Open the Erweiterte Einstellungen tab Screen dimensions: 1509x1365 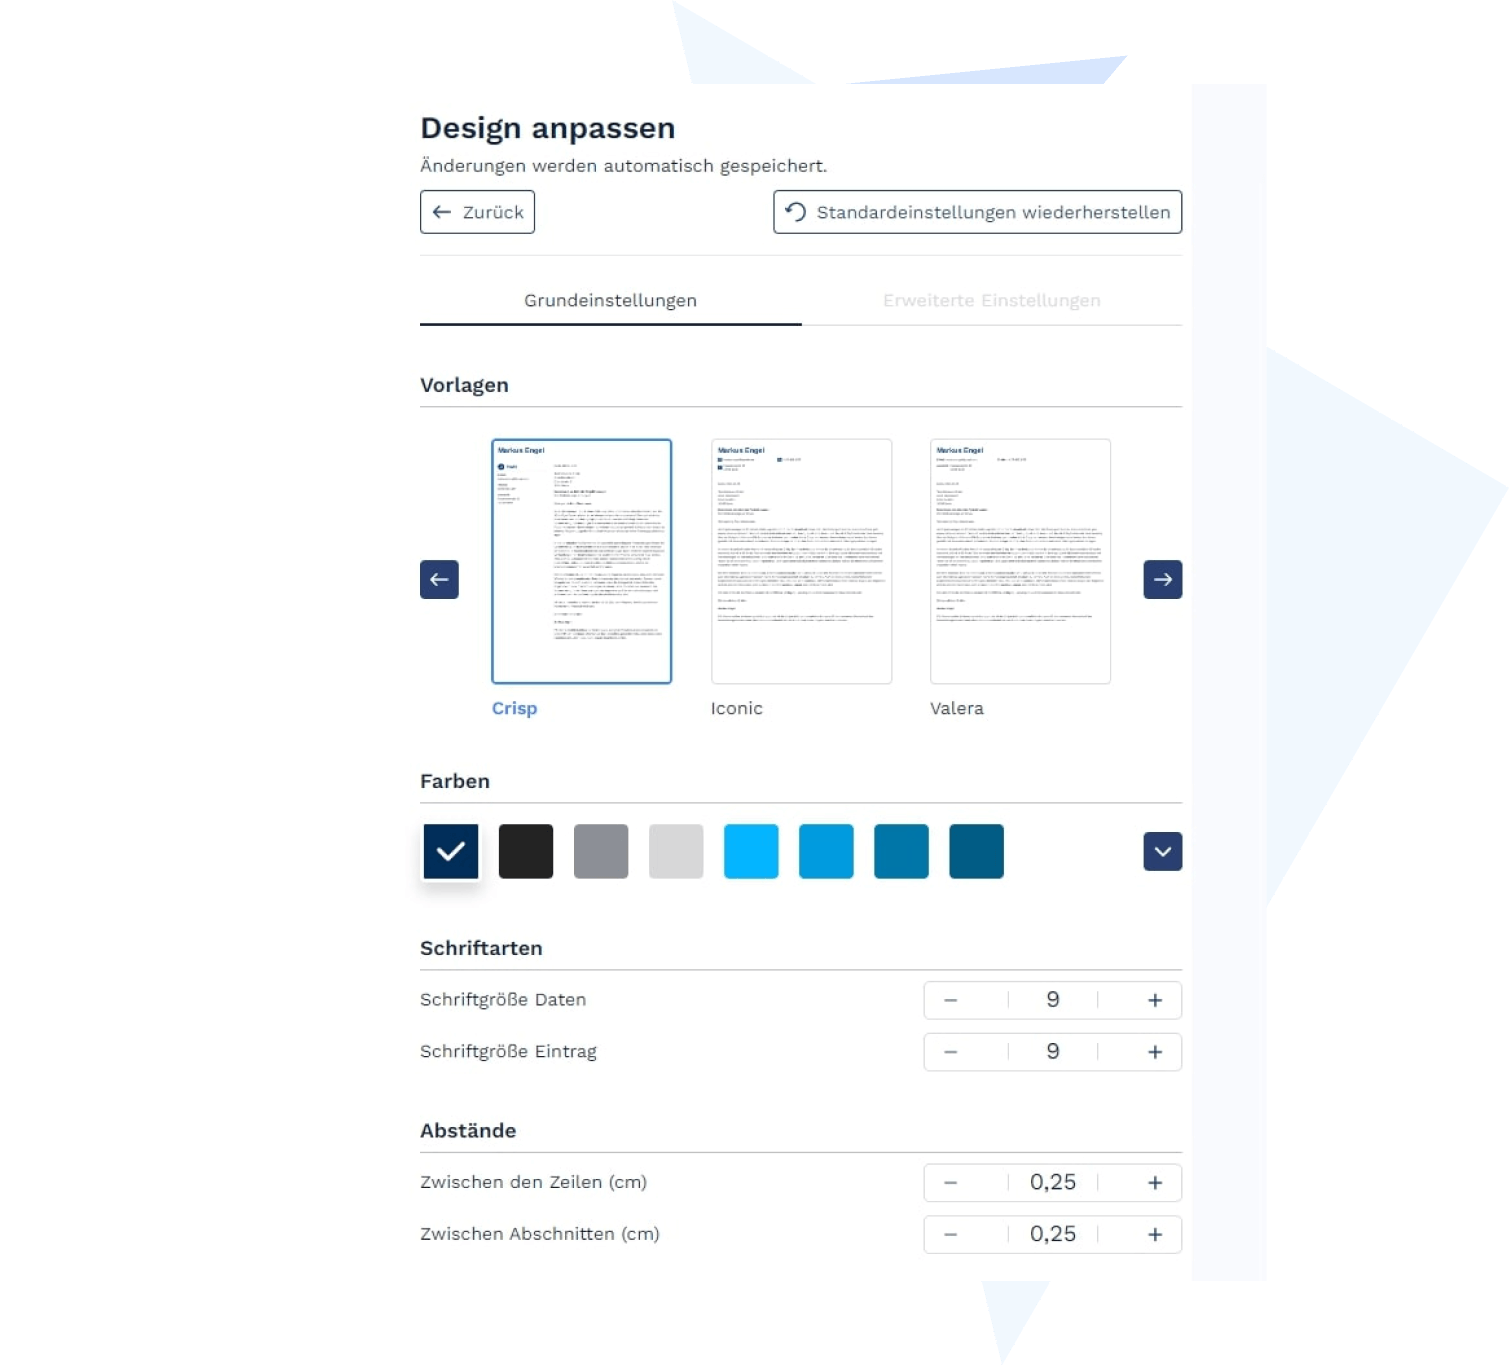pos(991,301)
